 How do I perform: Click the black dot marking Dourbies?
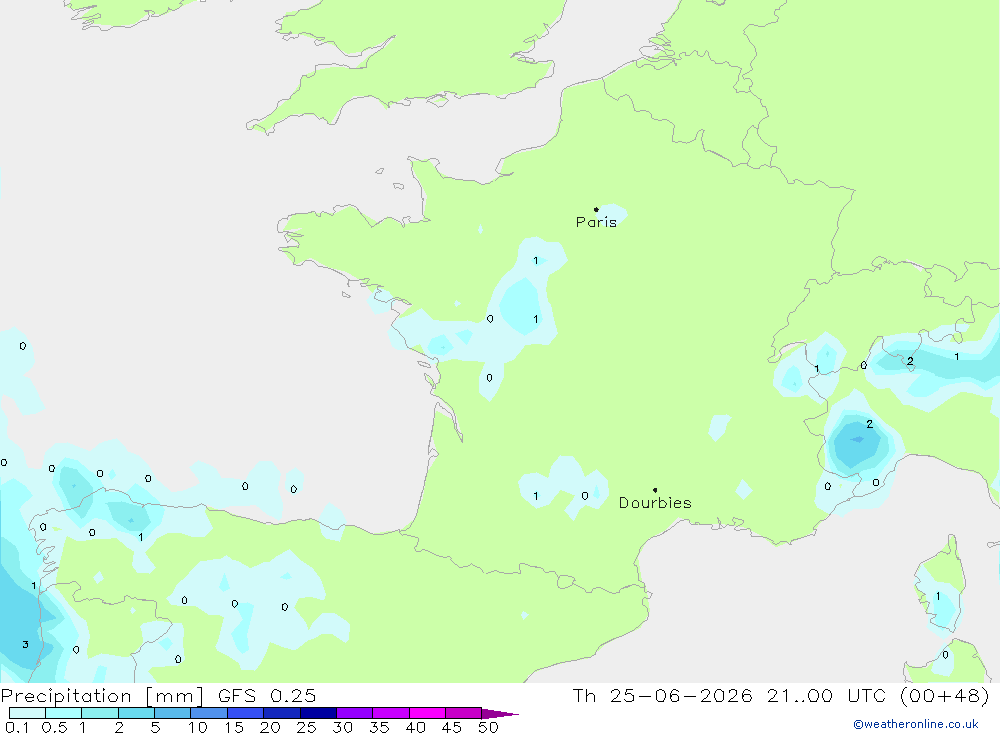point(655,490)
